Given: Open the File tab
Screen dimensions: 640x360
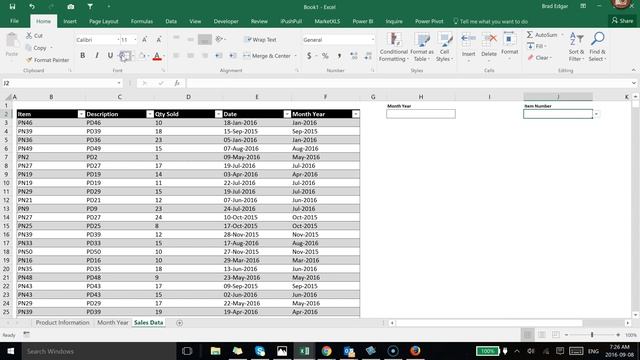Looking at the screenshot, I should pyautogui.click(x=14, y=21).
